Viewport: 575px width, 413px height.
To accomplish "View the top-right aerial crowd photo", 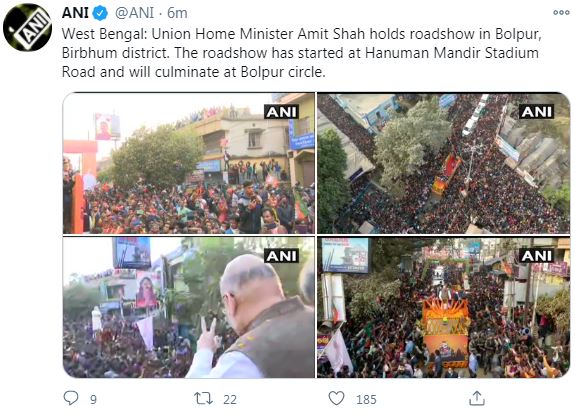I will click(443, 163).
